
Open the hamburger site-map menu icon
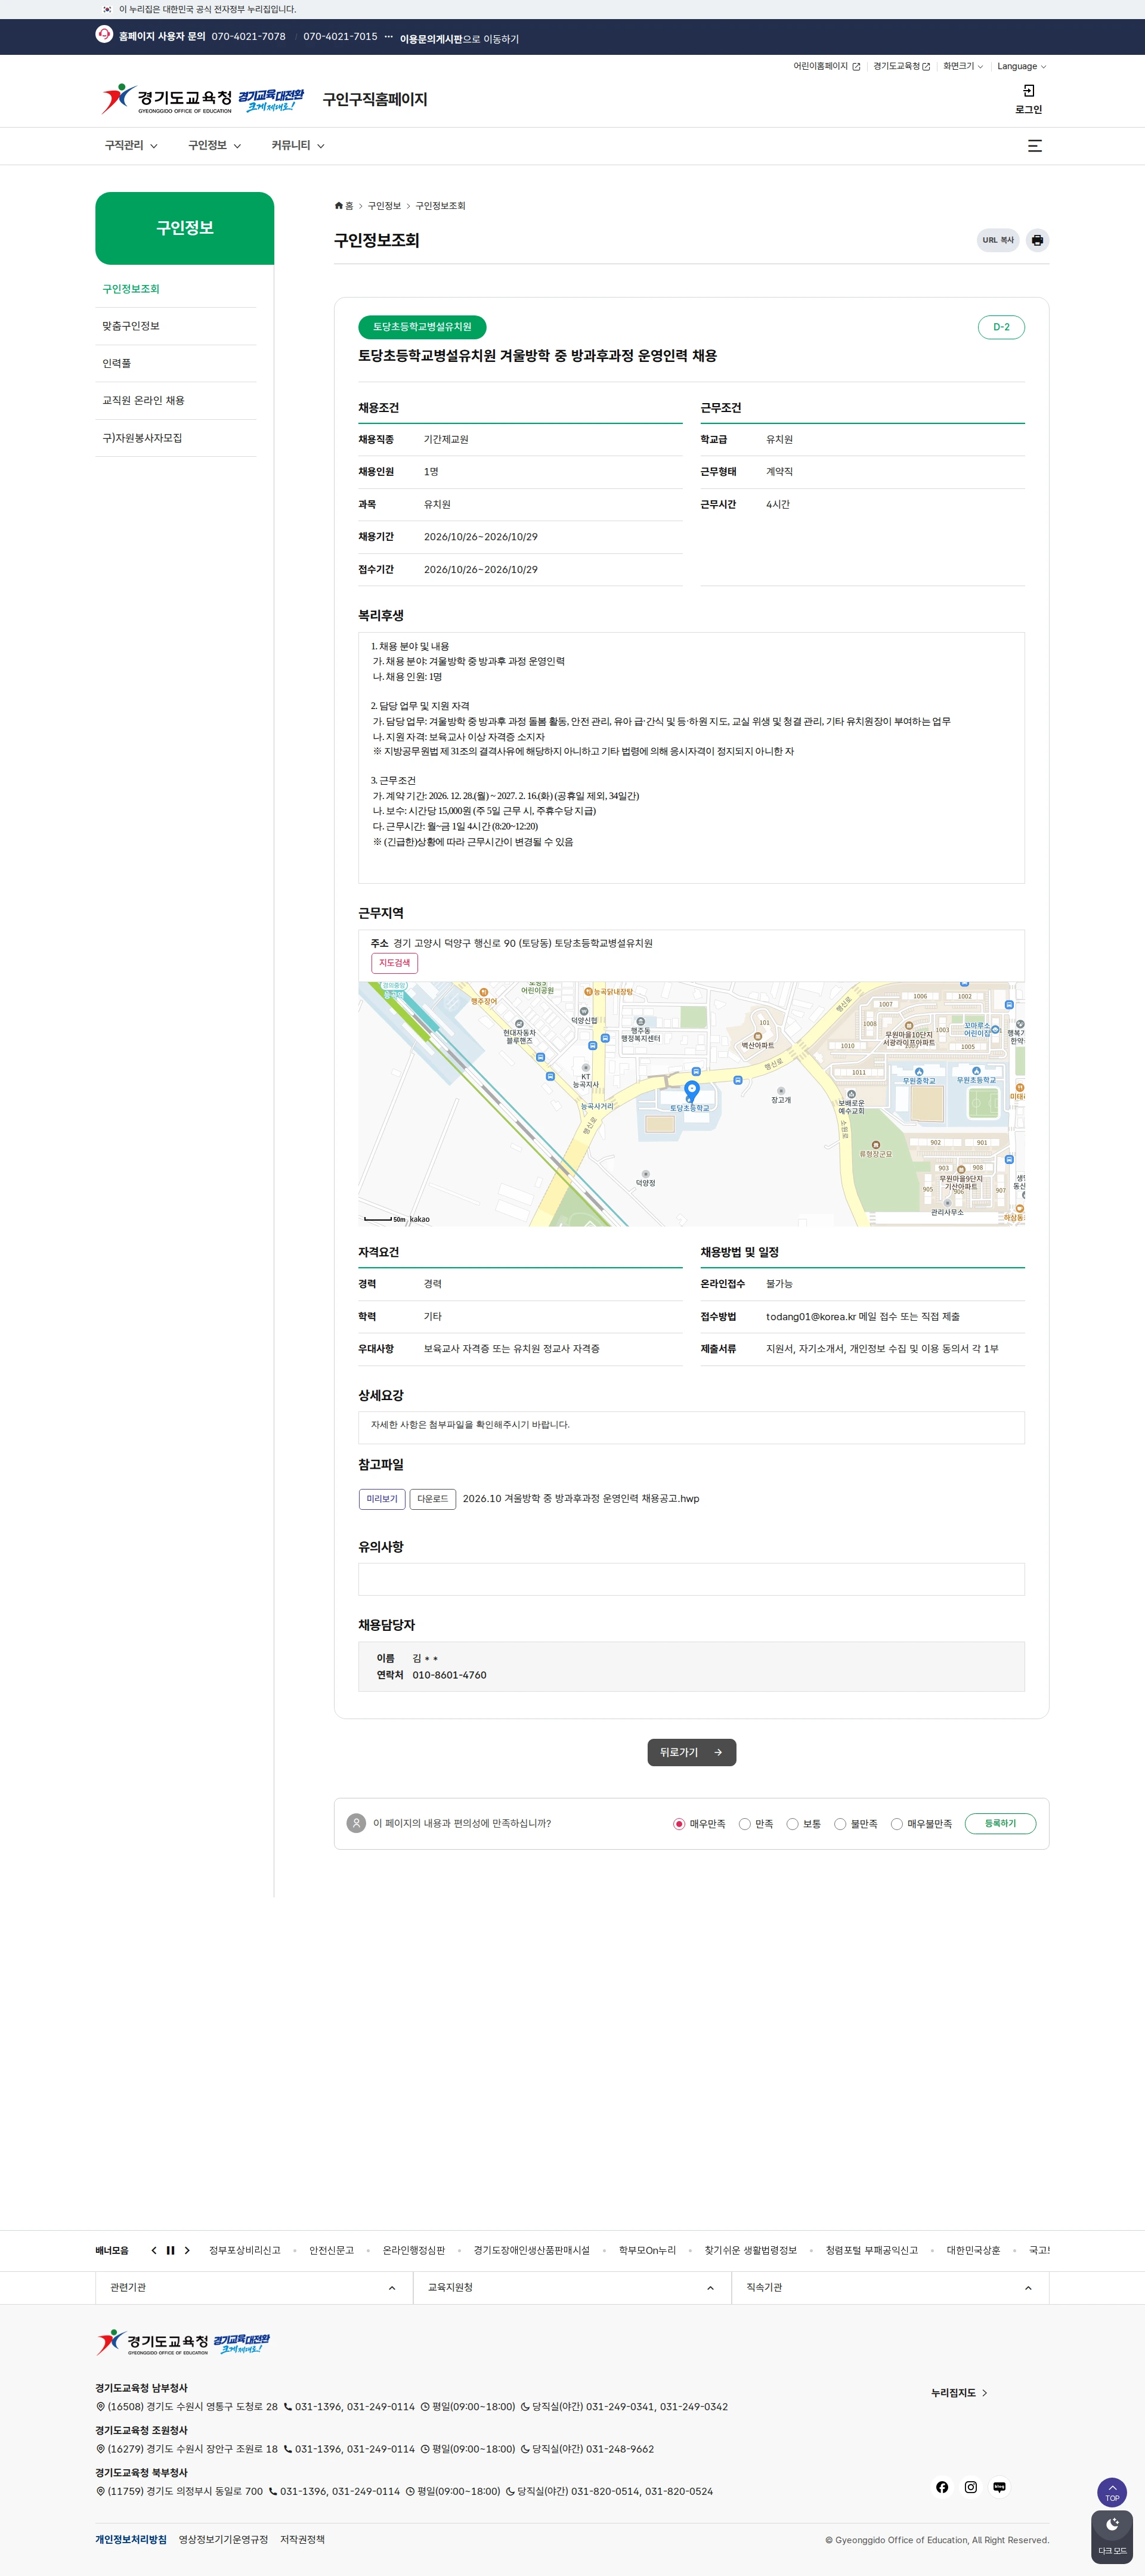1035,146
